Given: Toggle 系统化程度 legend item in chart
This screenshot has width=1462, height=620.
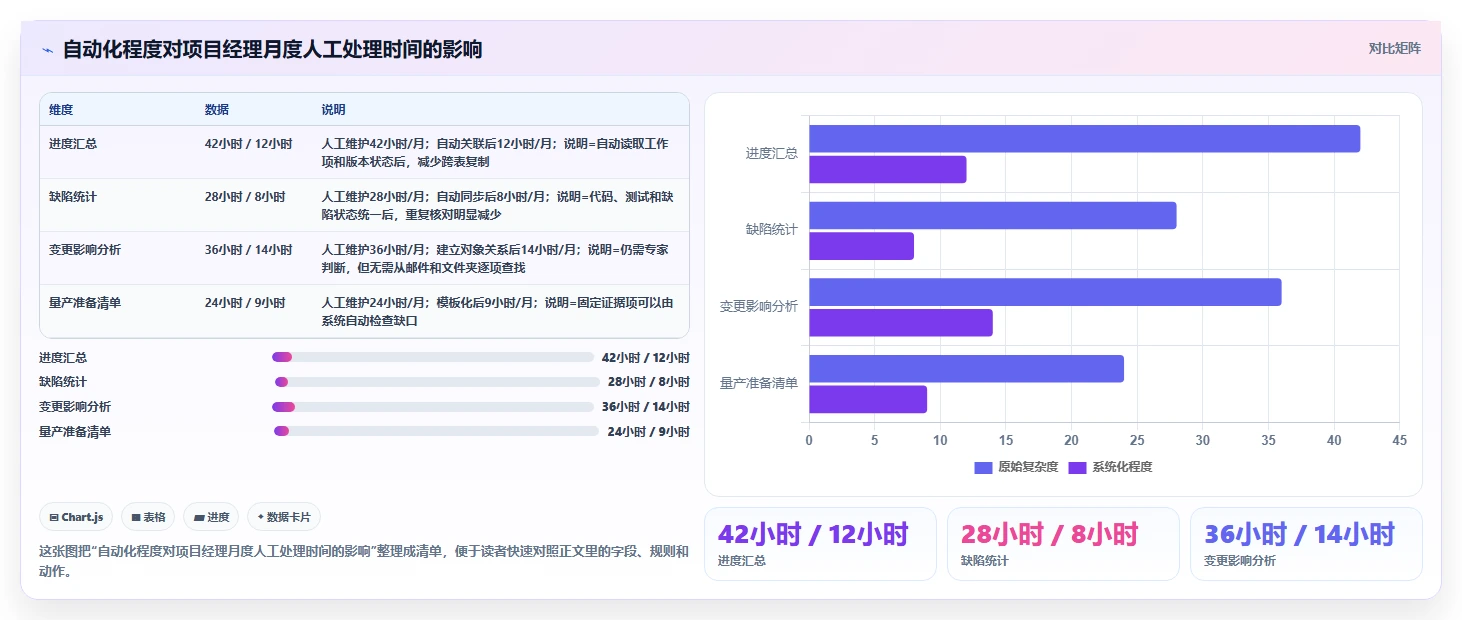Looking at the screenshot, I should click(x=1110, y=467).
